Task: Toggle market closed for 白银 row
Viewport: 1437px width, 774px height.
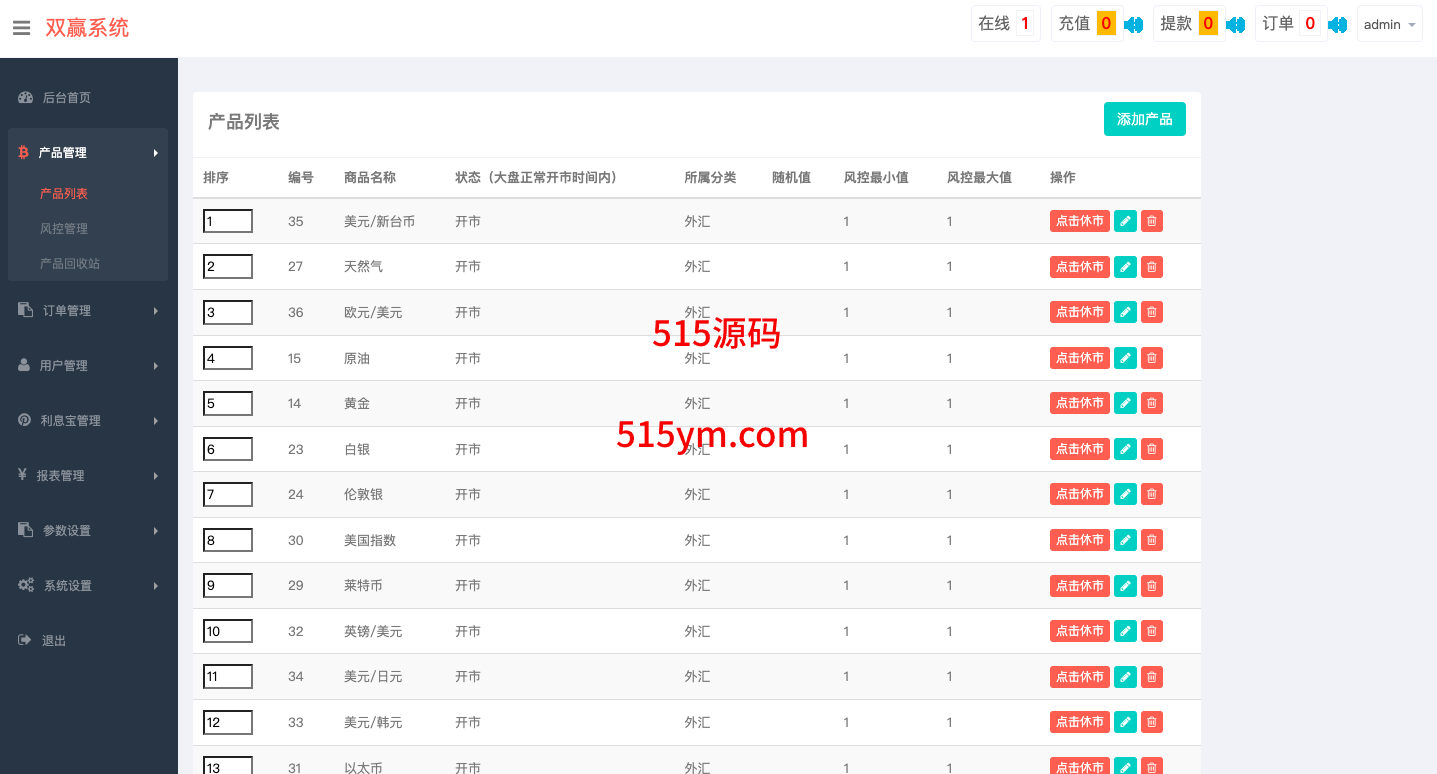Action: 1079,449
